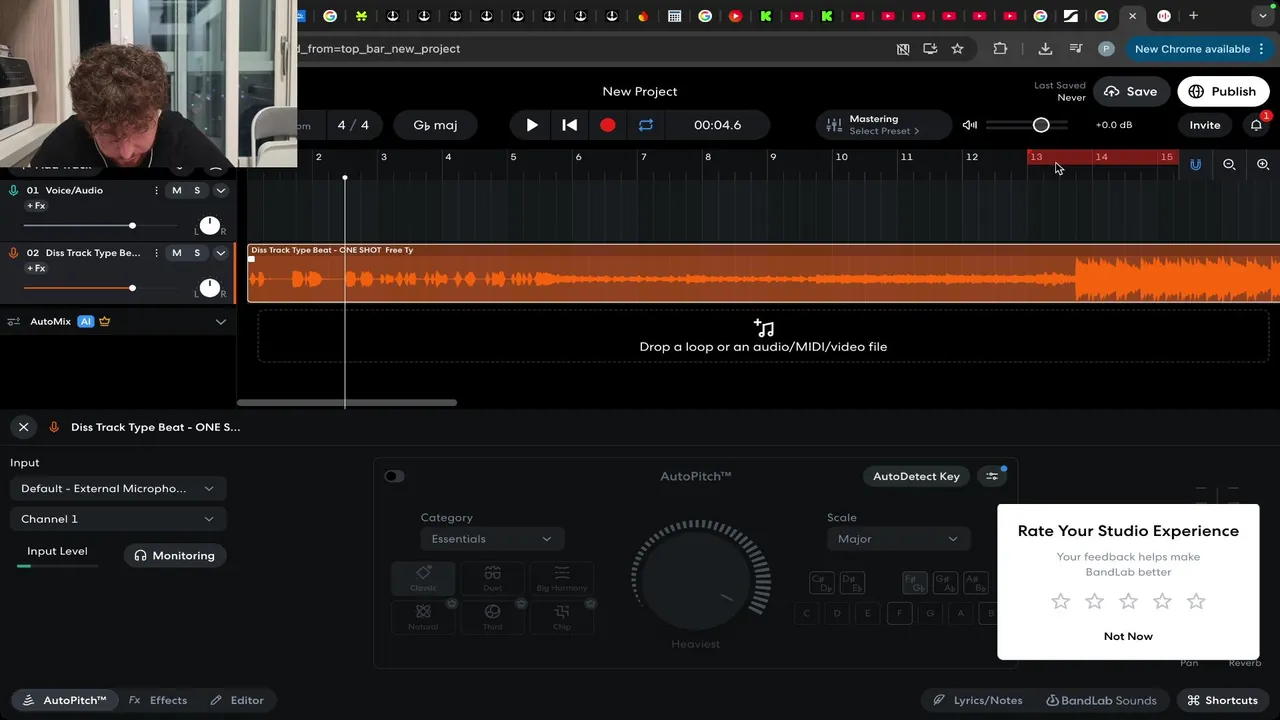Add Fx to the Voice/Audio track

[35, 206]
